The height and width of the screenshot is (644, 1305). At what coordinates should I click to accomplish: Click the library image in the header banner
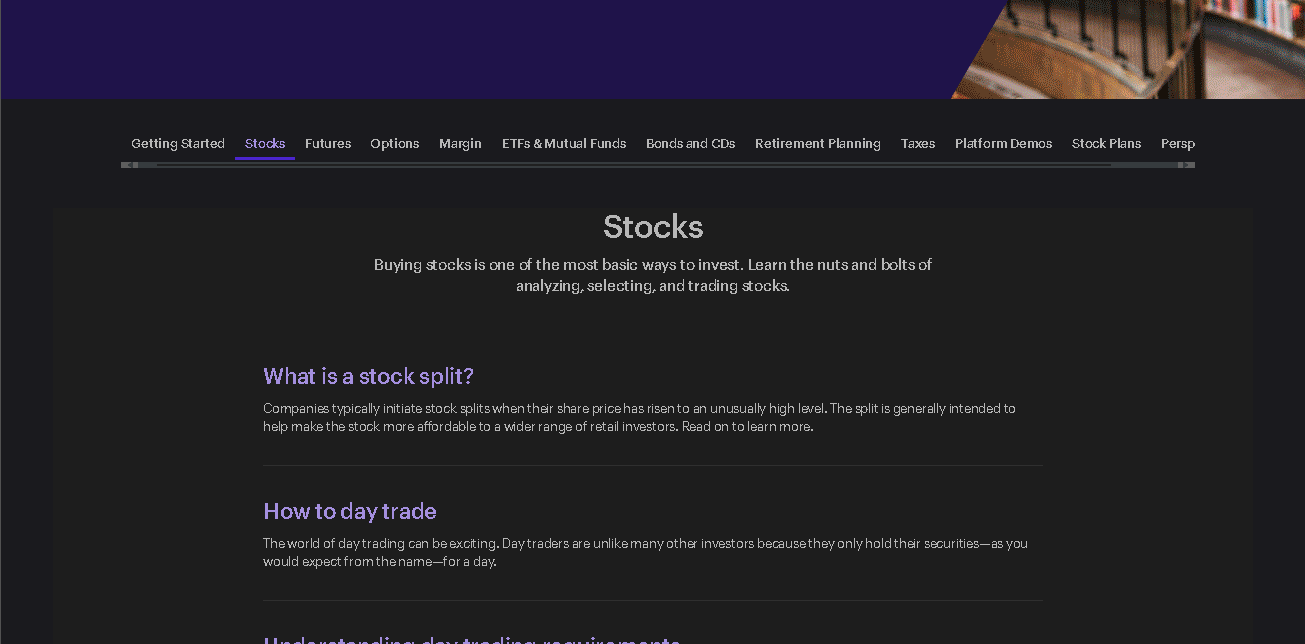1130,49
